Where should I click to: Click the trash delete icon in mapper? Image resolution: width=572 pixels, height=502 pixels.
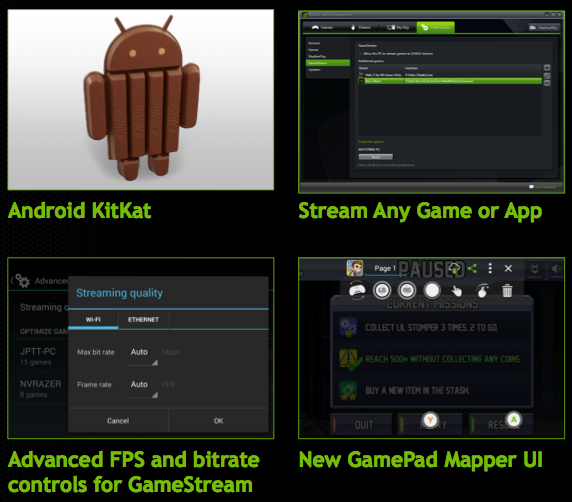507,291
